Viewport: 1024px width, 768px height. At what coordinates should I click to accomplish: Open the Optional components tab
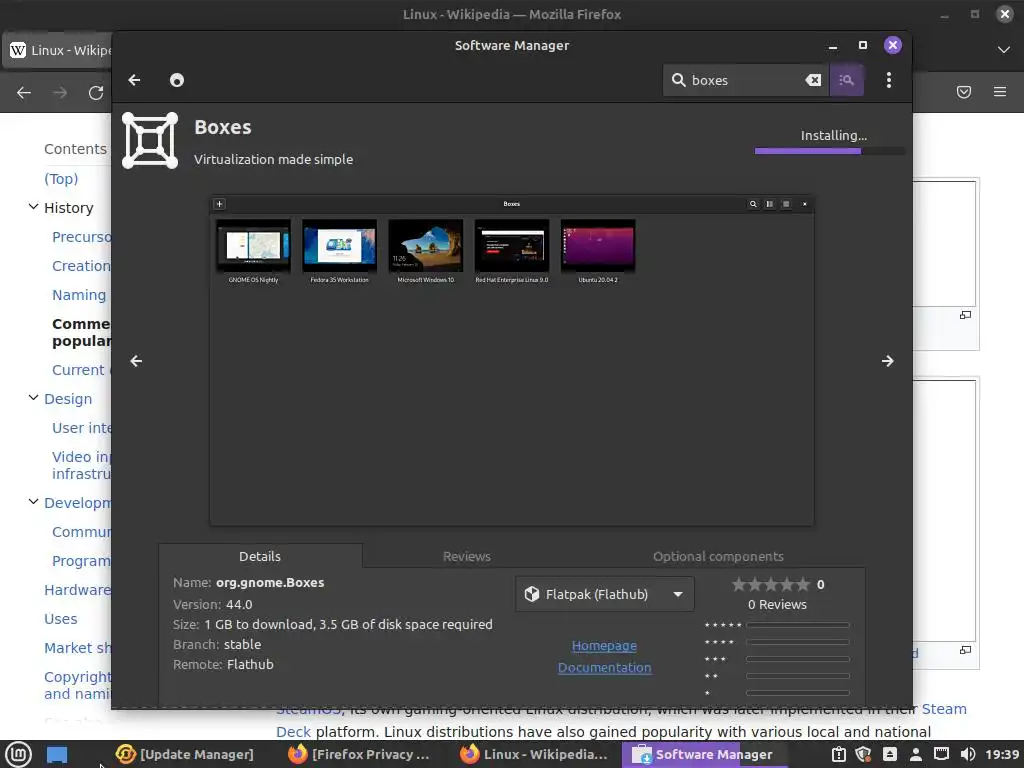click(x=718, y=556)
